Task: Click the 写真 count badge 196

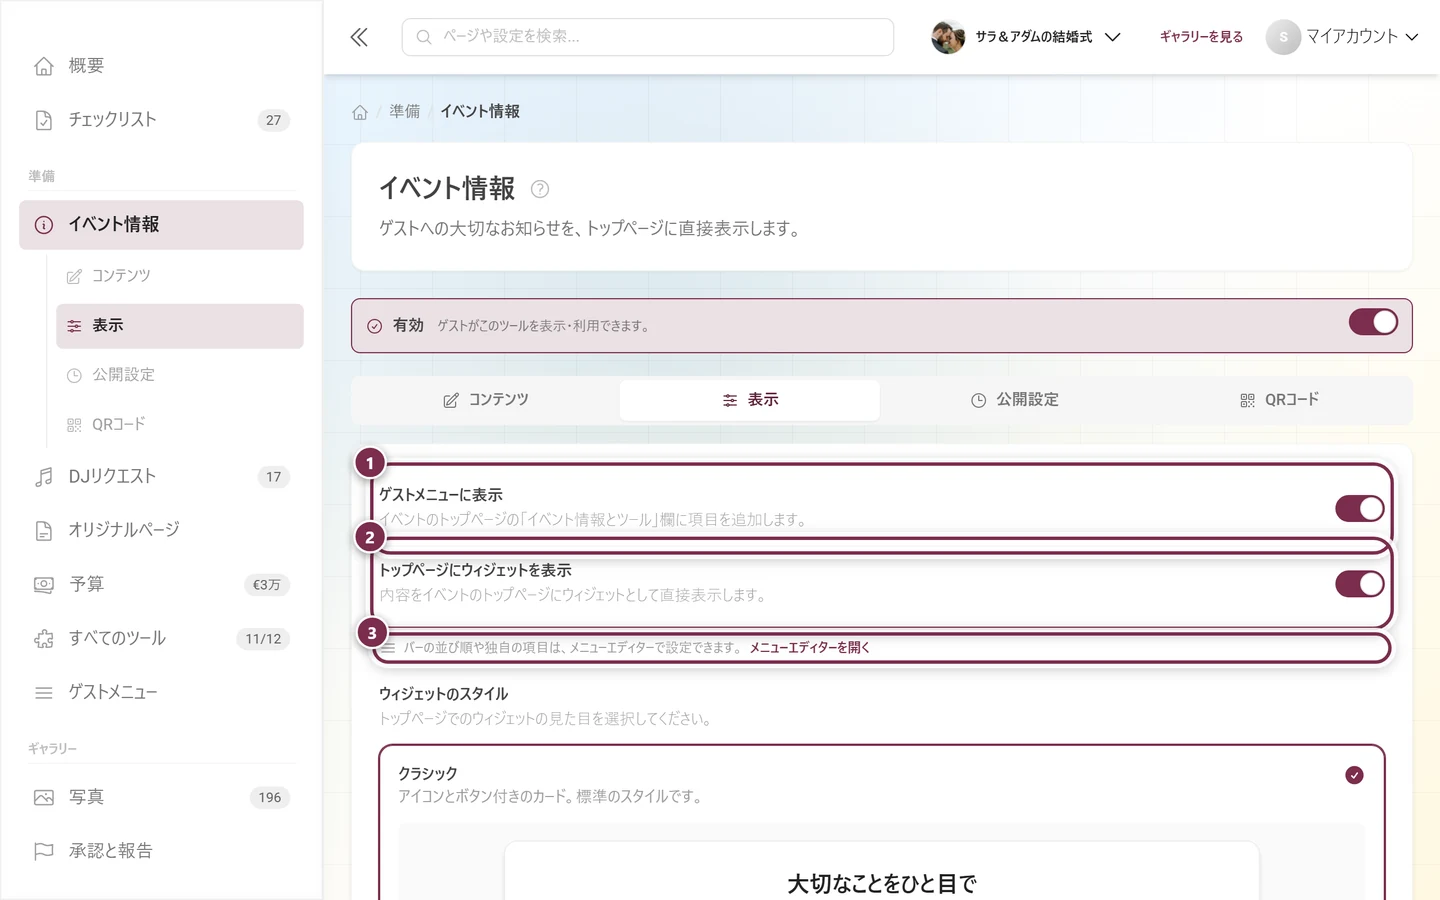Action: pyautogui.click(x=270, y=797)
